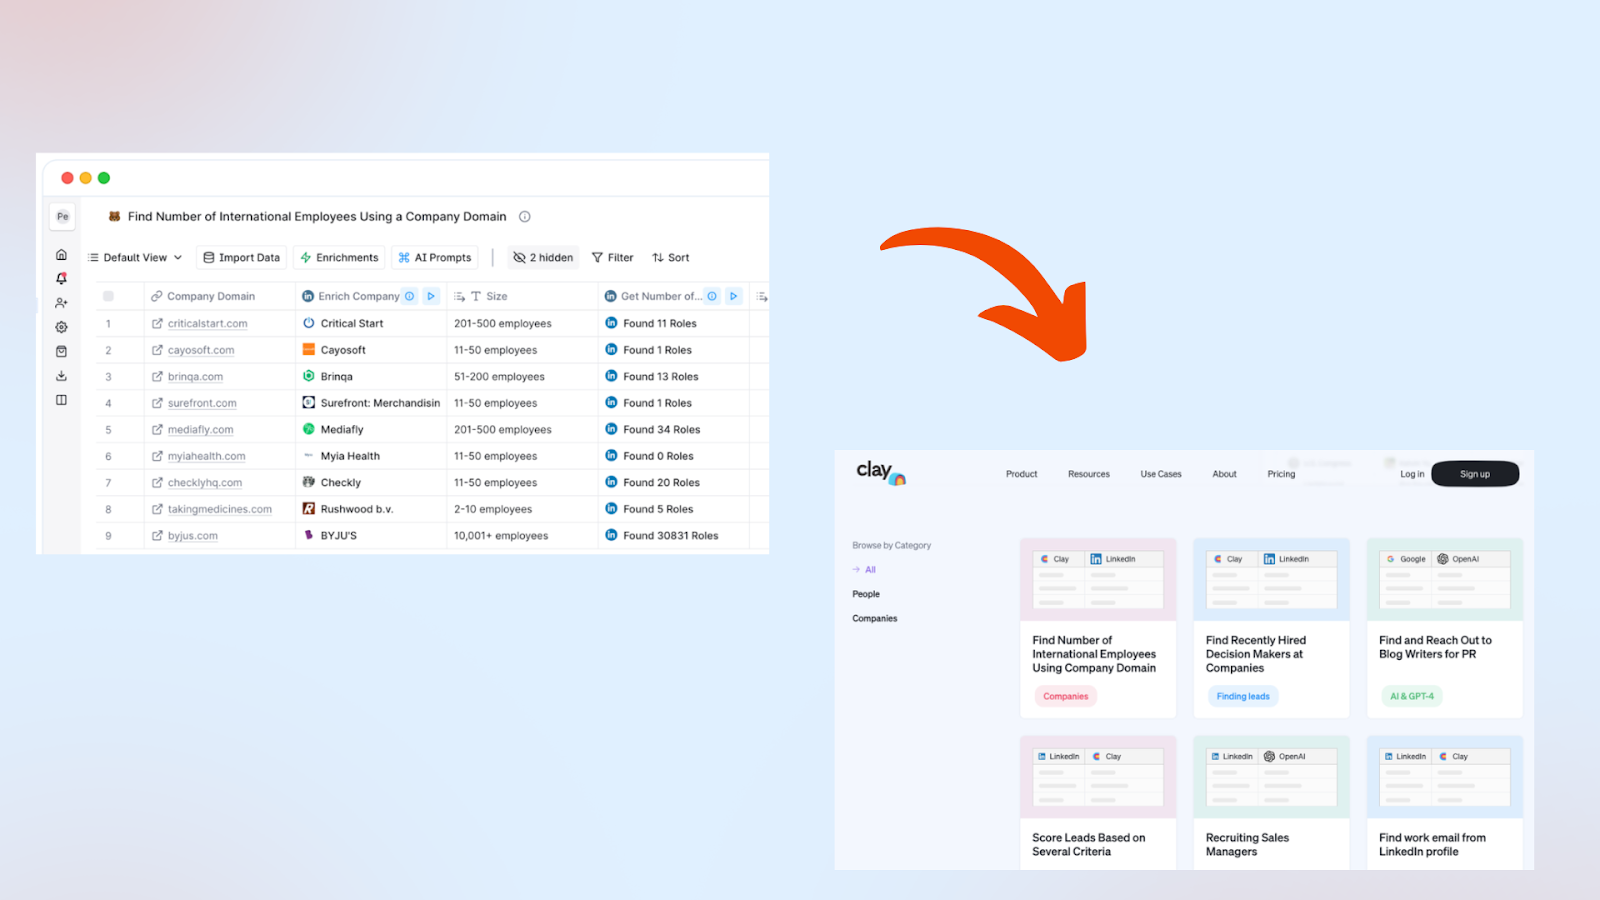Screen dimensions: 1600x900
Task: Open the Pricing page from the navbar
Action: pyautogui.click(x=1281, y=474)
